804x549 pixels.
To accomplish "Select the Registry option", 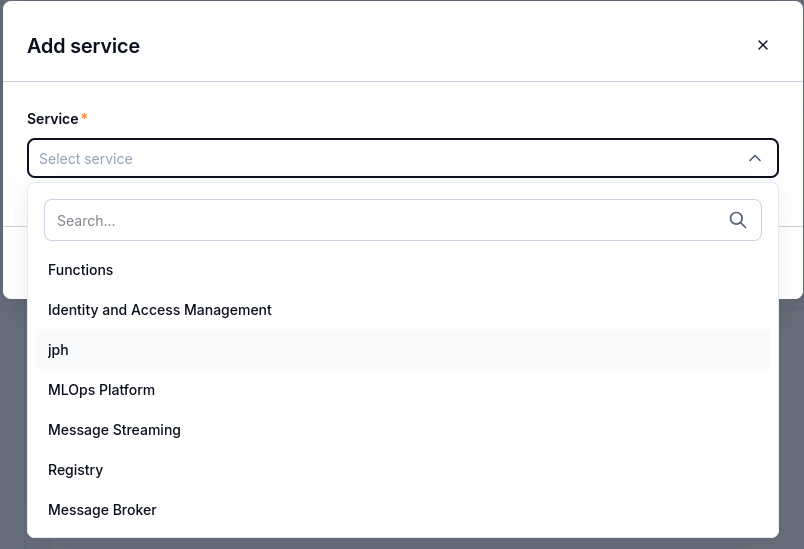I will point(403,470).
